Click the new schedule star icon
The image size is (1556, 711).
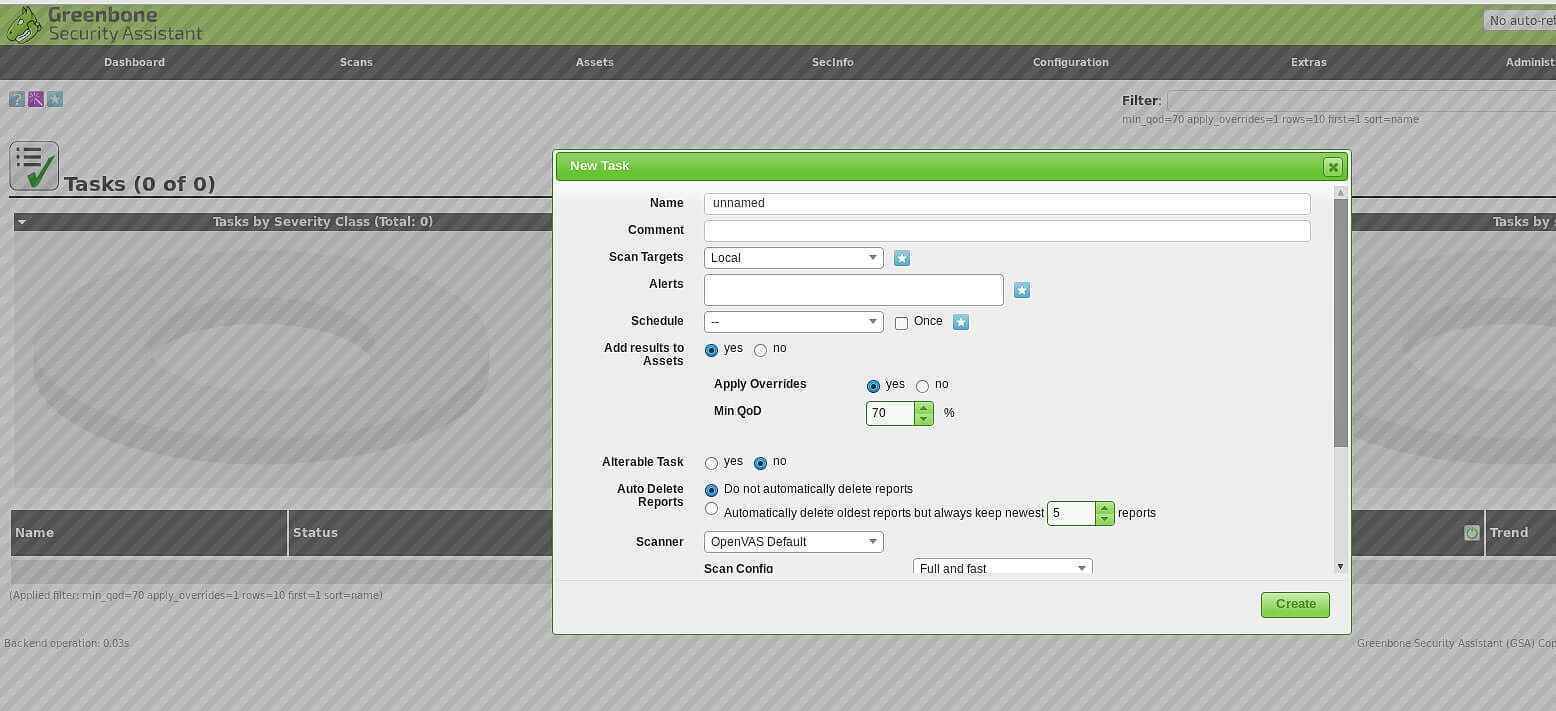(x=961, y=322)
